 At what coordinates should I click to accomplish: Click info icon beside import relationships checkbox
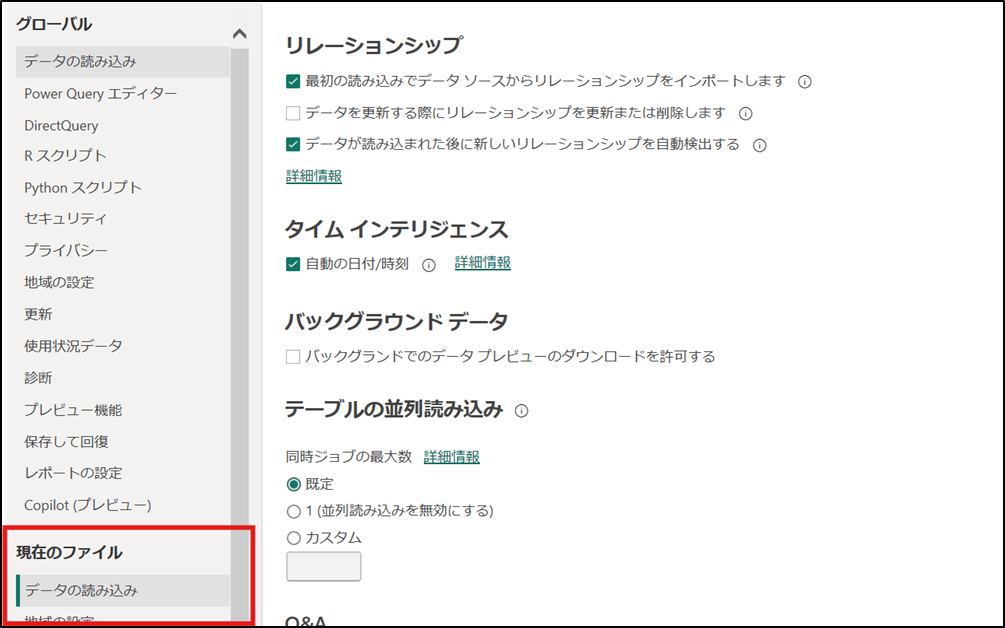pyautogui.click(x=804, y=82)
